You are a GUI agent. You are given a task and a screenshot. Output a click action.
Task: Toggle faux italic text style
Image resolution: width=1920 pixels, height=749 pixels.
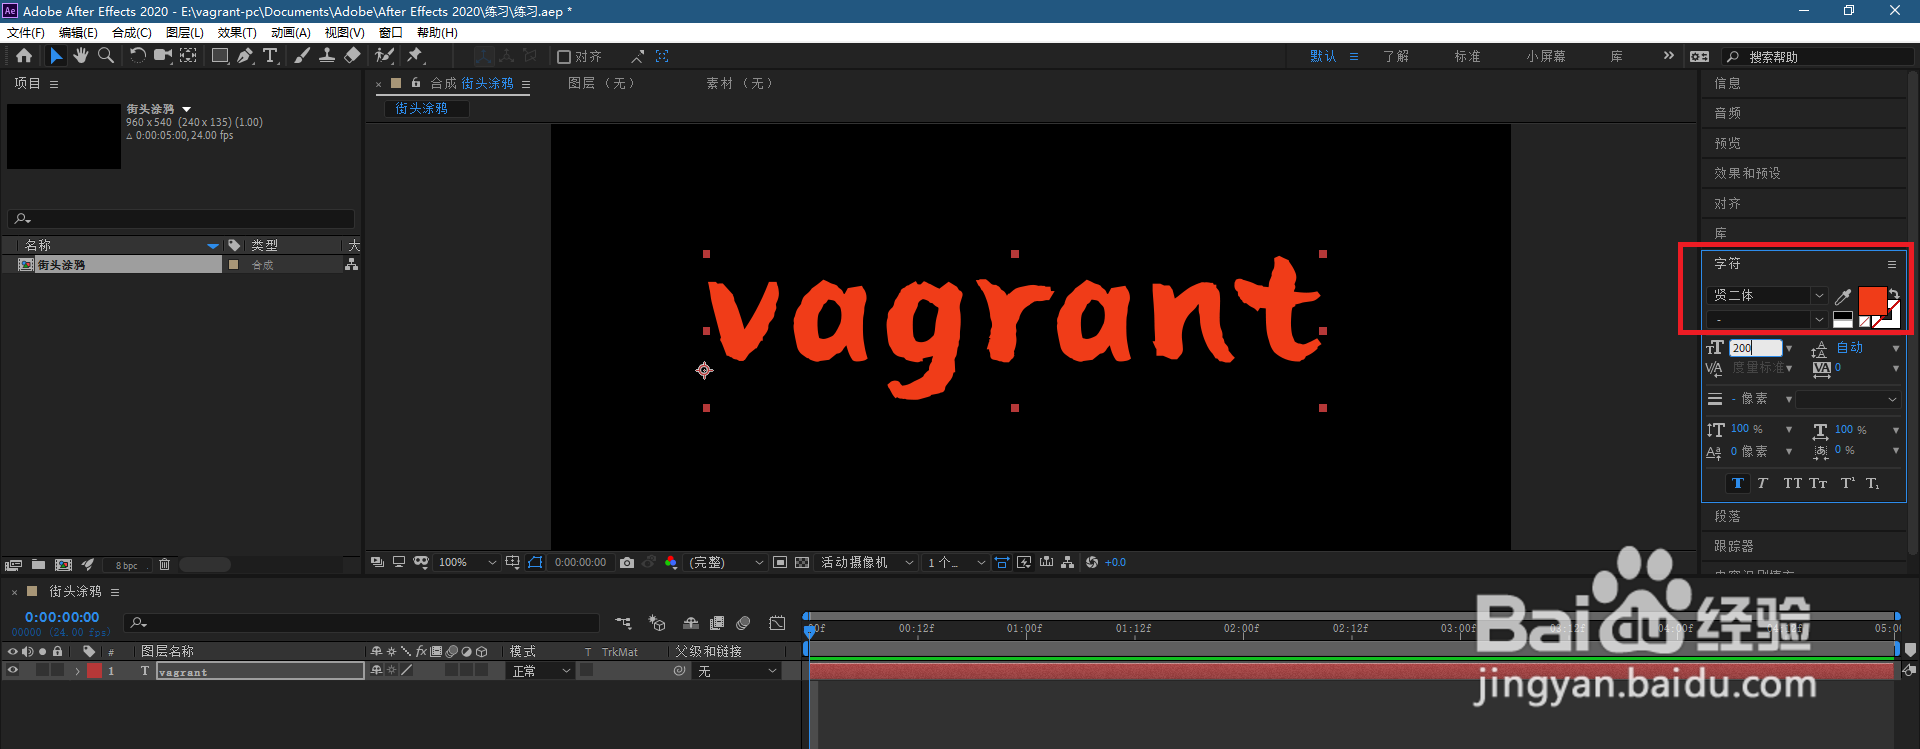1763,483
